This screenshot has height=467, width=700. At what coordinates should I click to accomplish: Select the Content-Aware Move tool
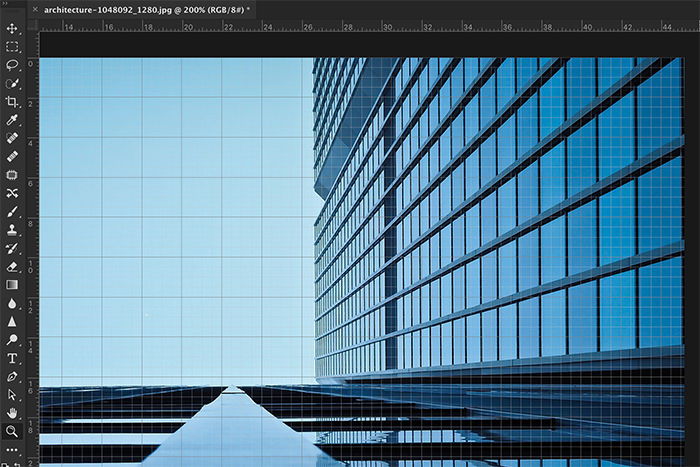(12, 193)
